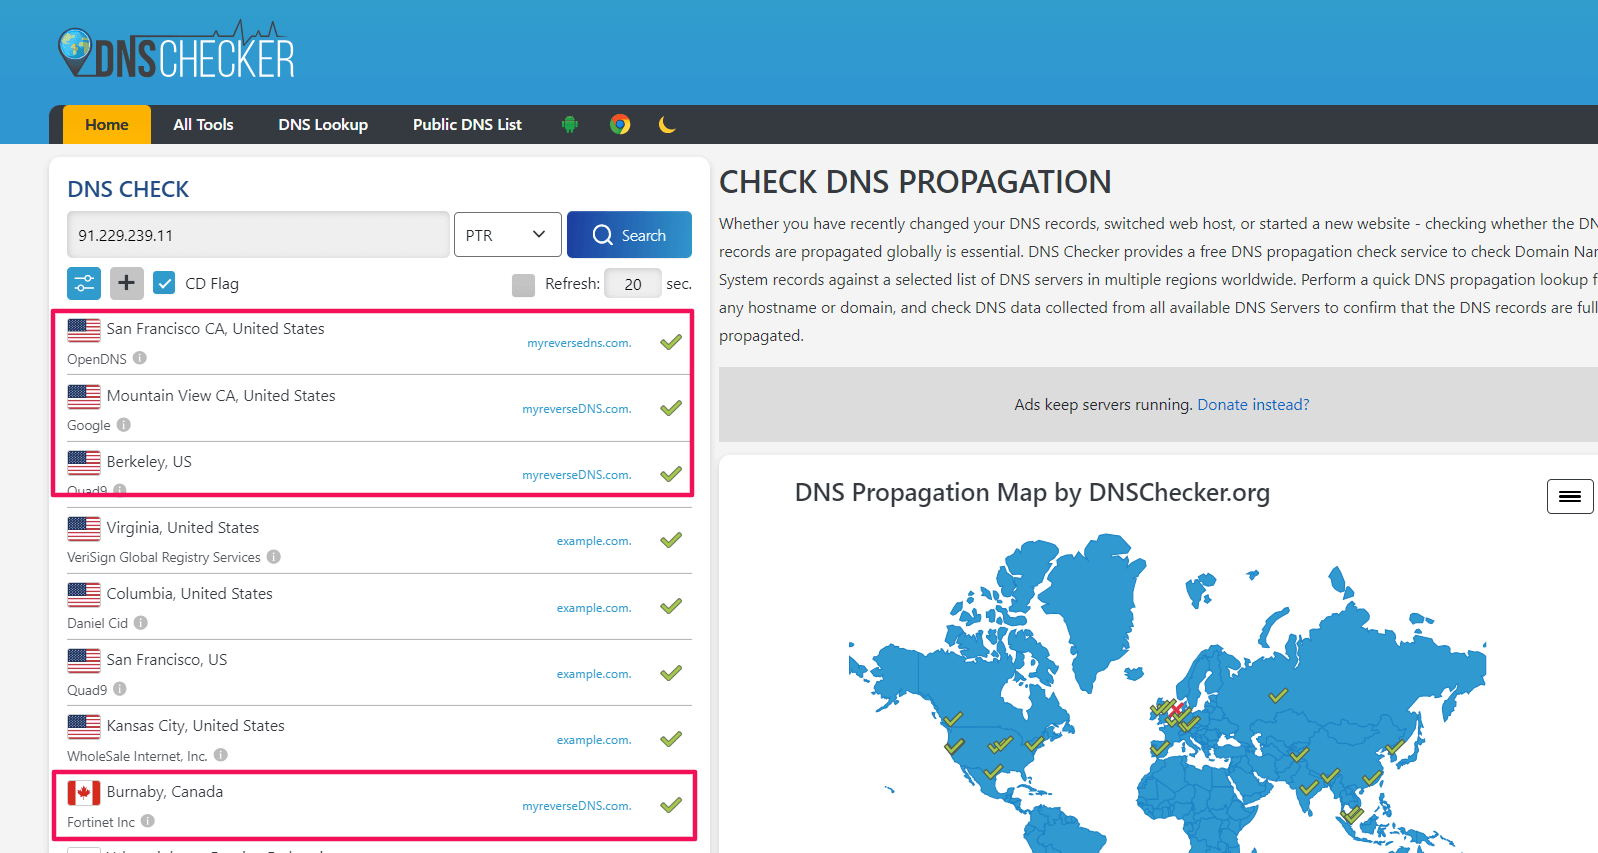
Task: Click the info icon next to Daniel Cid
Action: (141, 622)
